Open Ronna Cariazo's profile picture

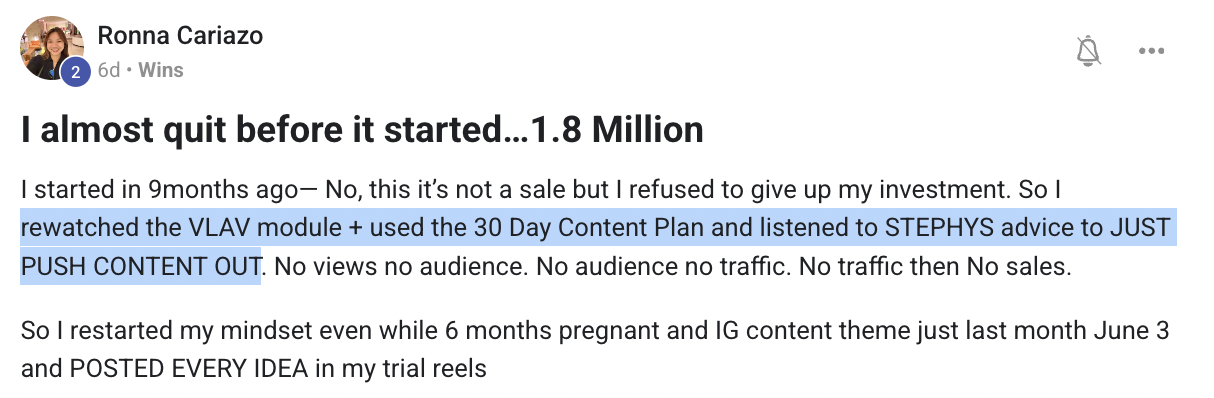50,46
